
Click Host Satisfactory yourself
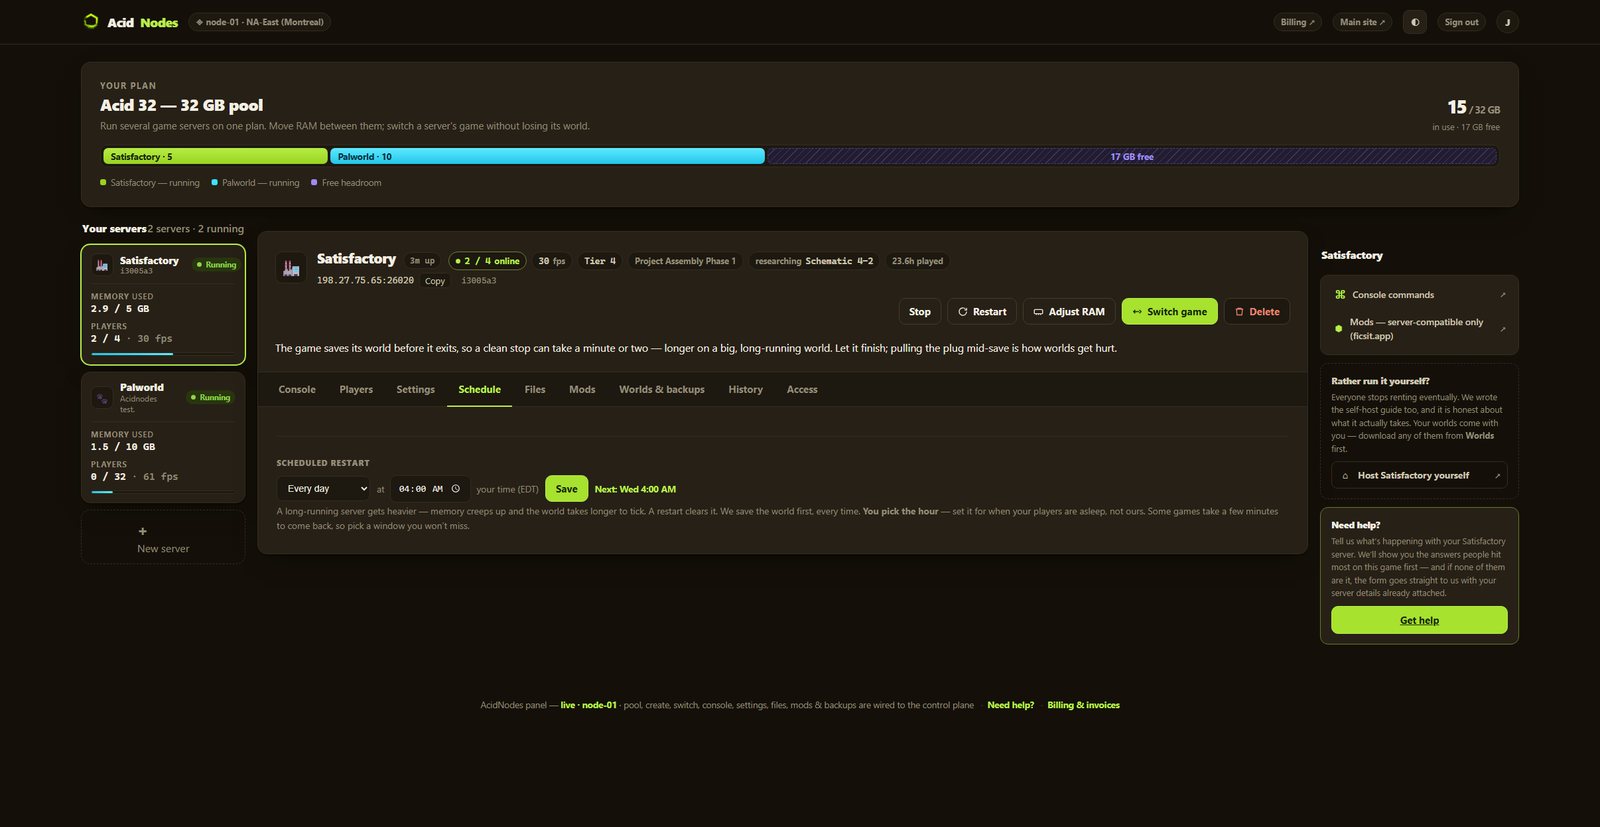[1419, 476]
